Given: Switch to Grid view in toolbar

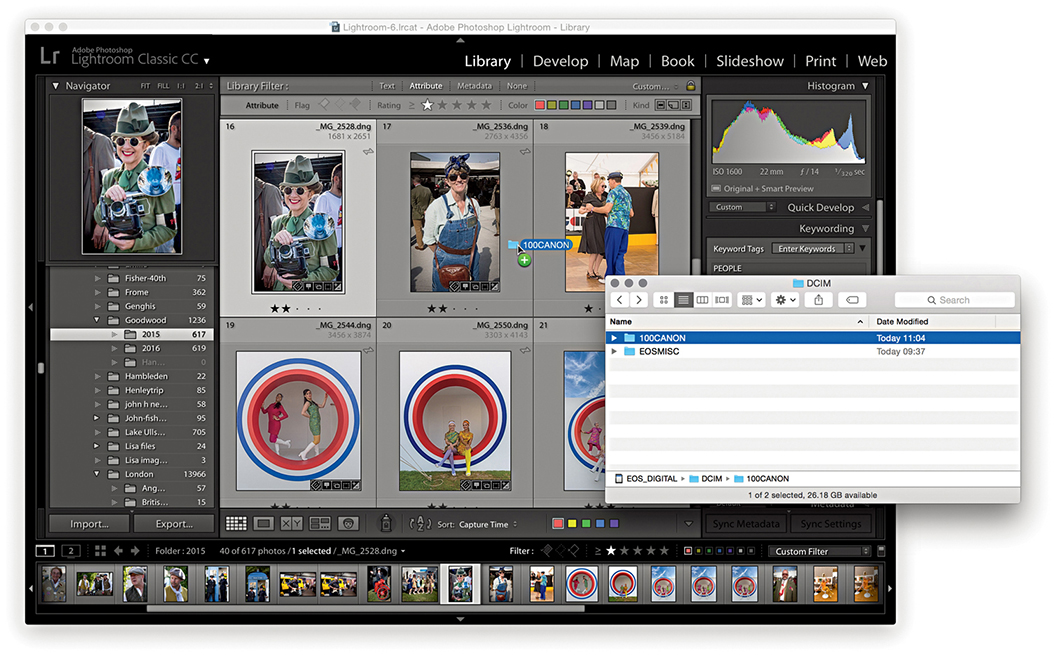Looking at the screenshot, I should pyautogui.click(x=236, y=523).
